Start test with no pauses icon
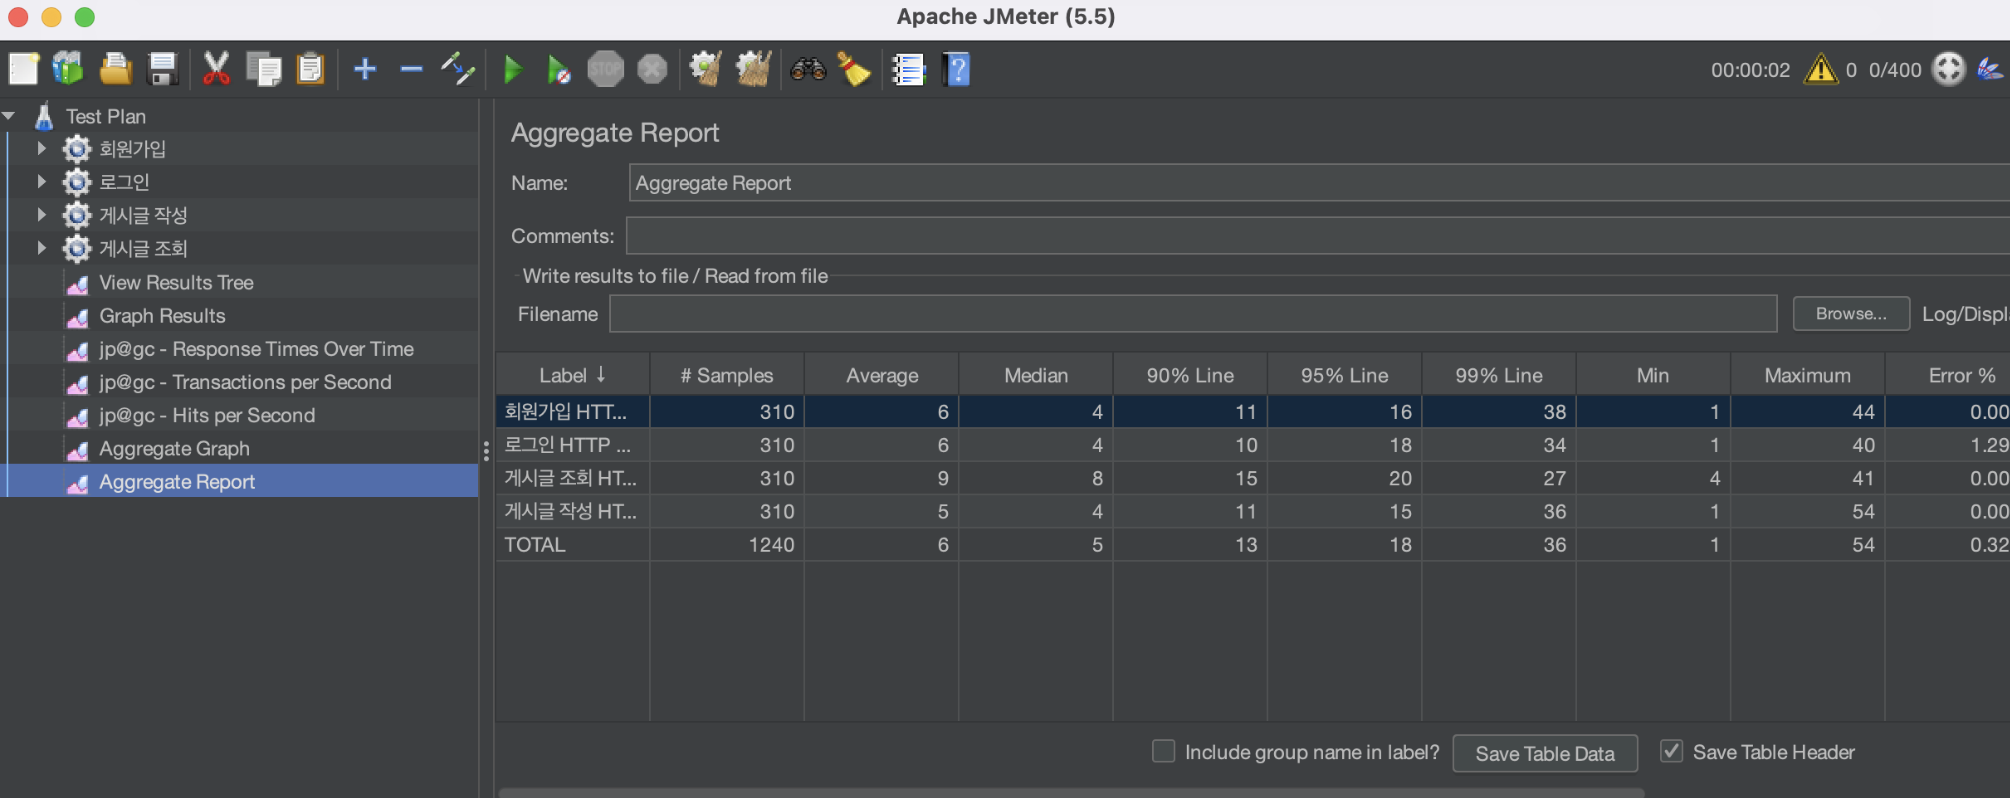This screenshot has height=798, width=2010. [x=558, y=69]
